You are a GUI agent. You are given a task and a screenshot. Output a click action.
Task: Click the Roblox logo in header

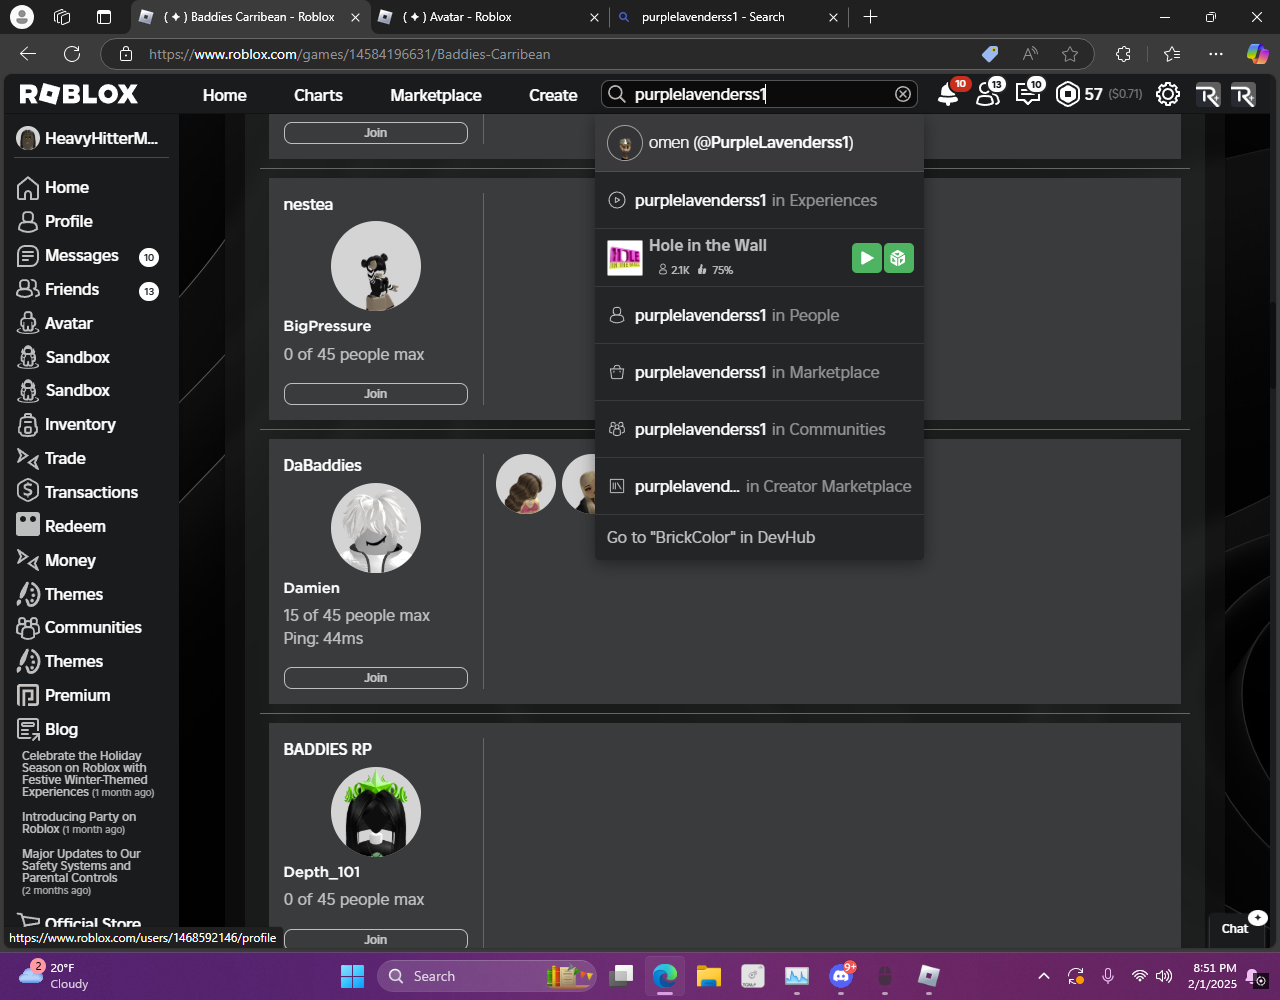coord(79,94)
